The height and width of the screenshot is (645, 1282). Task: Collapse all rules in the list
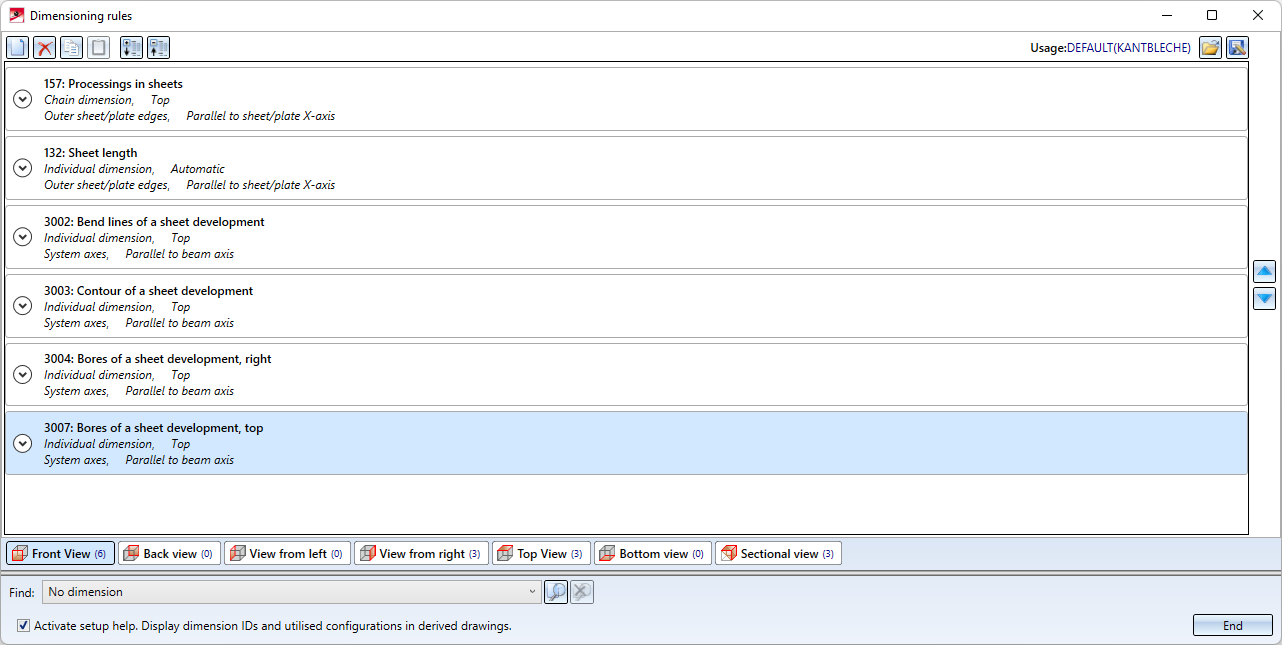coord(158,47)
